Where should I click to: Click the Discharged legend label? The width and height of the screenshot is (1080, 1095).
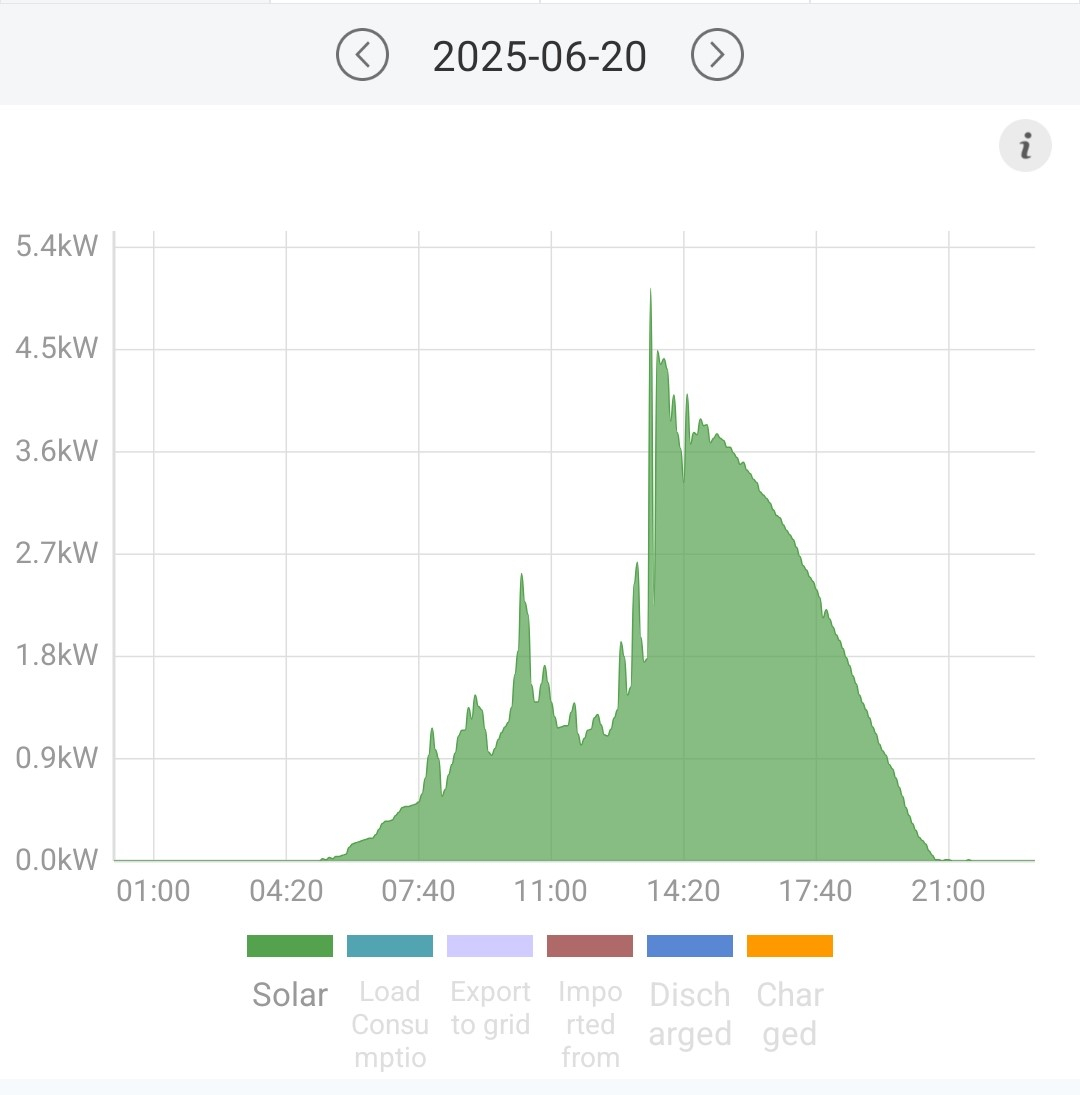point(690,1014)
